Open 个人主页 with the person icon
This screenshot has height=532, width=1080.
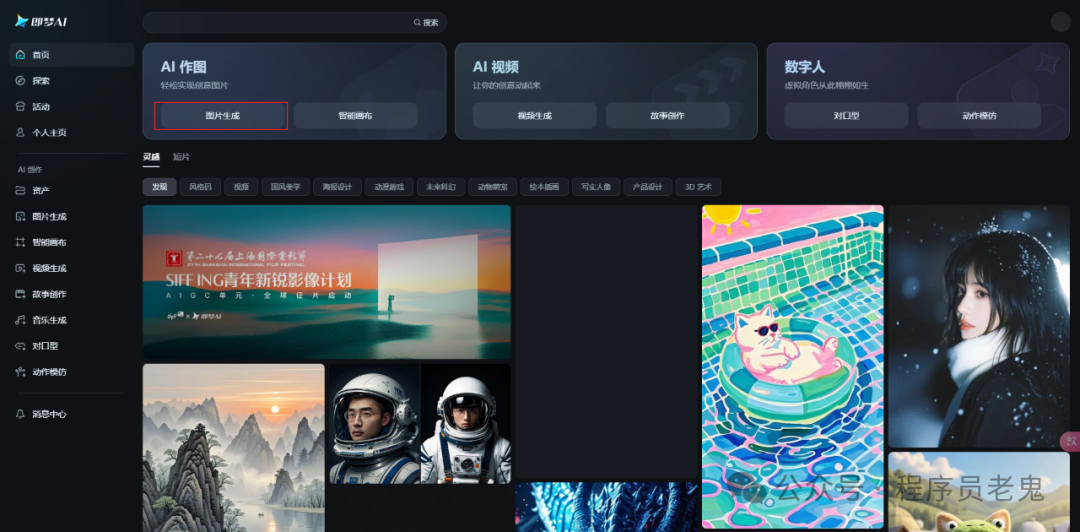[x=21, y=132]
